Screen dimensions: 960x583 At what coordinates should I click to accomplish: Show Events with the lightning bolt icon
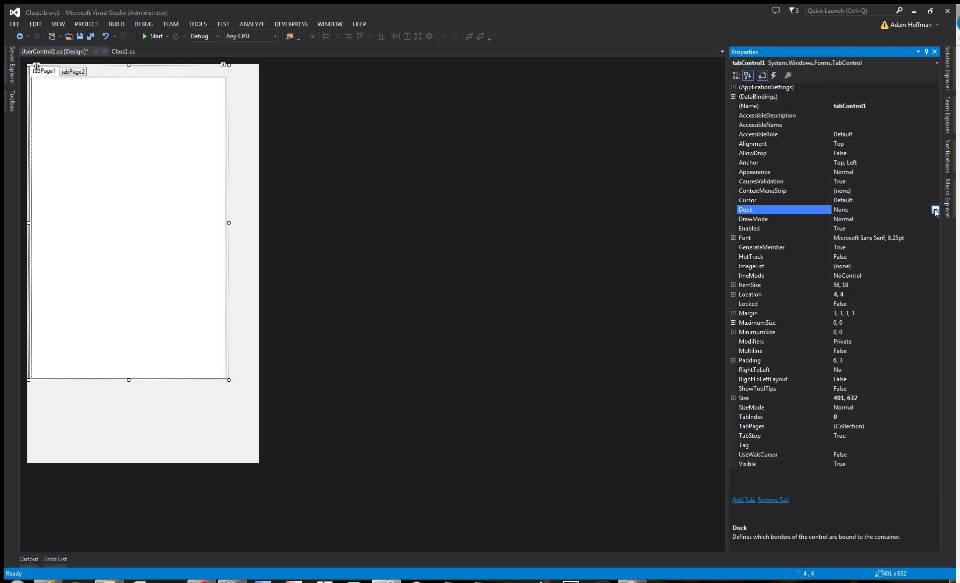[x=774, y=75]
